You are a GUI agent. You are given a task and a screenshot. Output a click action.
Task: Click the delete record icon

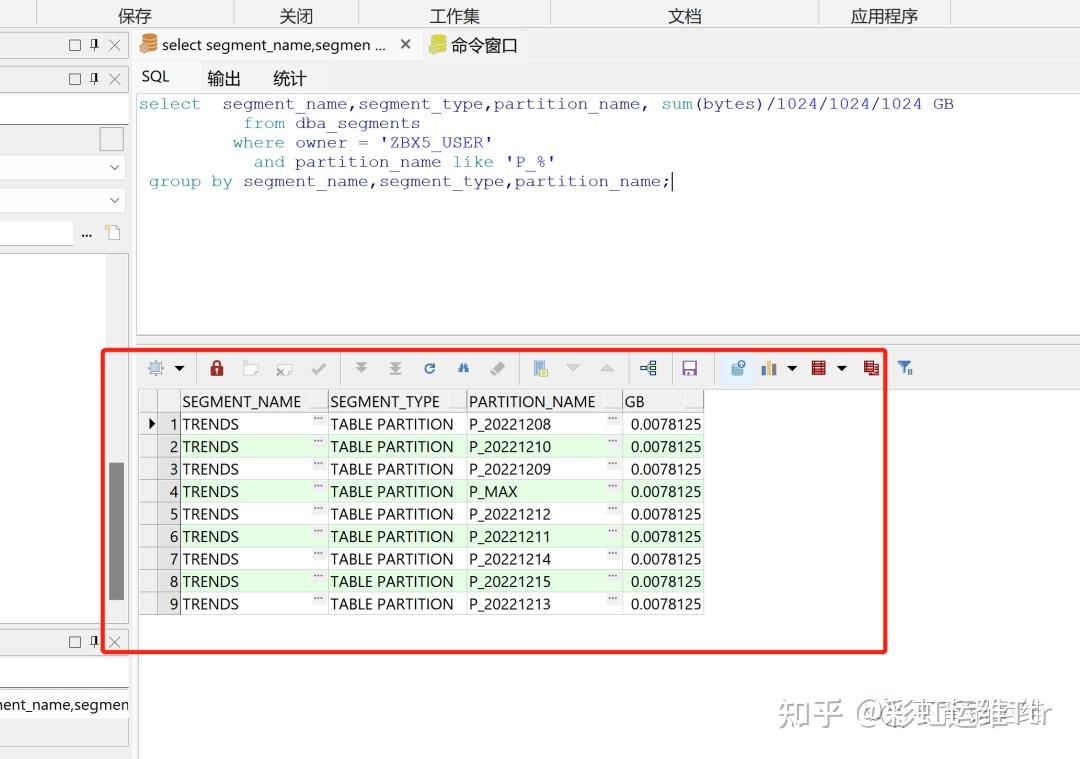(284, 369)
